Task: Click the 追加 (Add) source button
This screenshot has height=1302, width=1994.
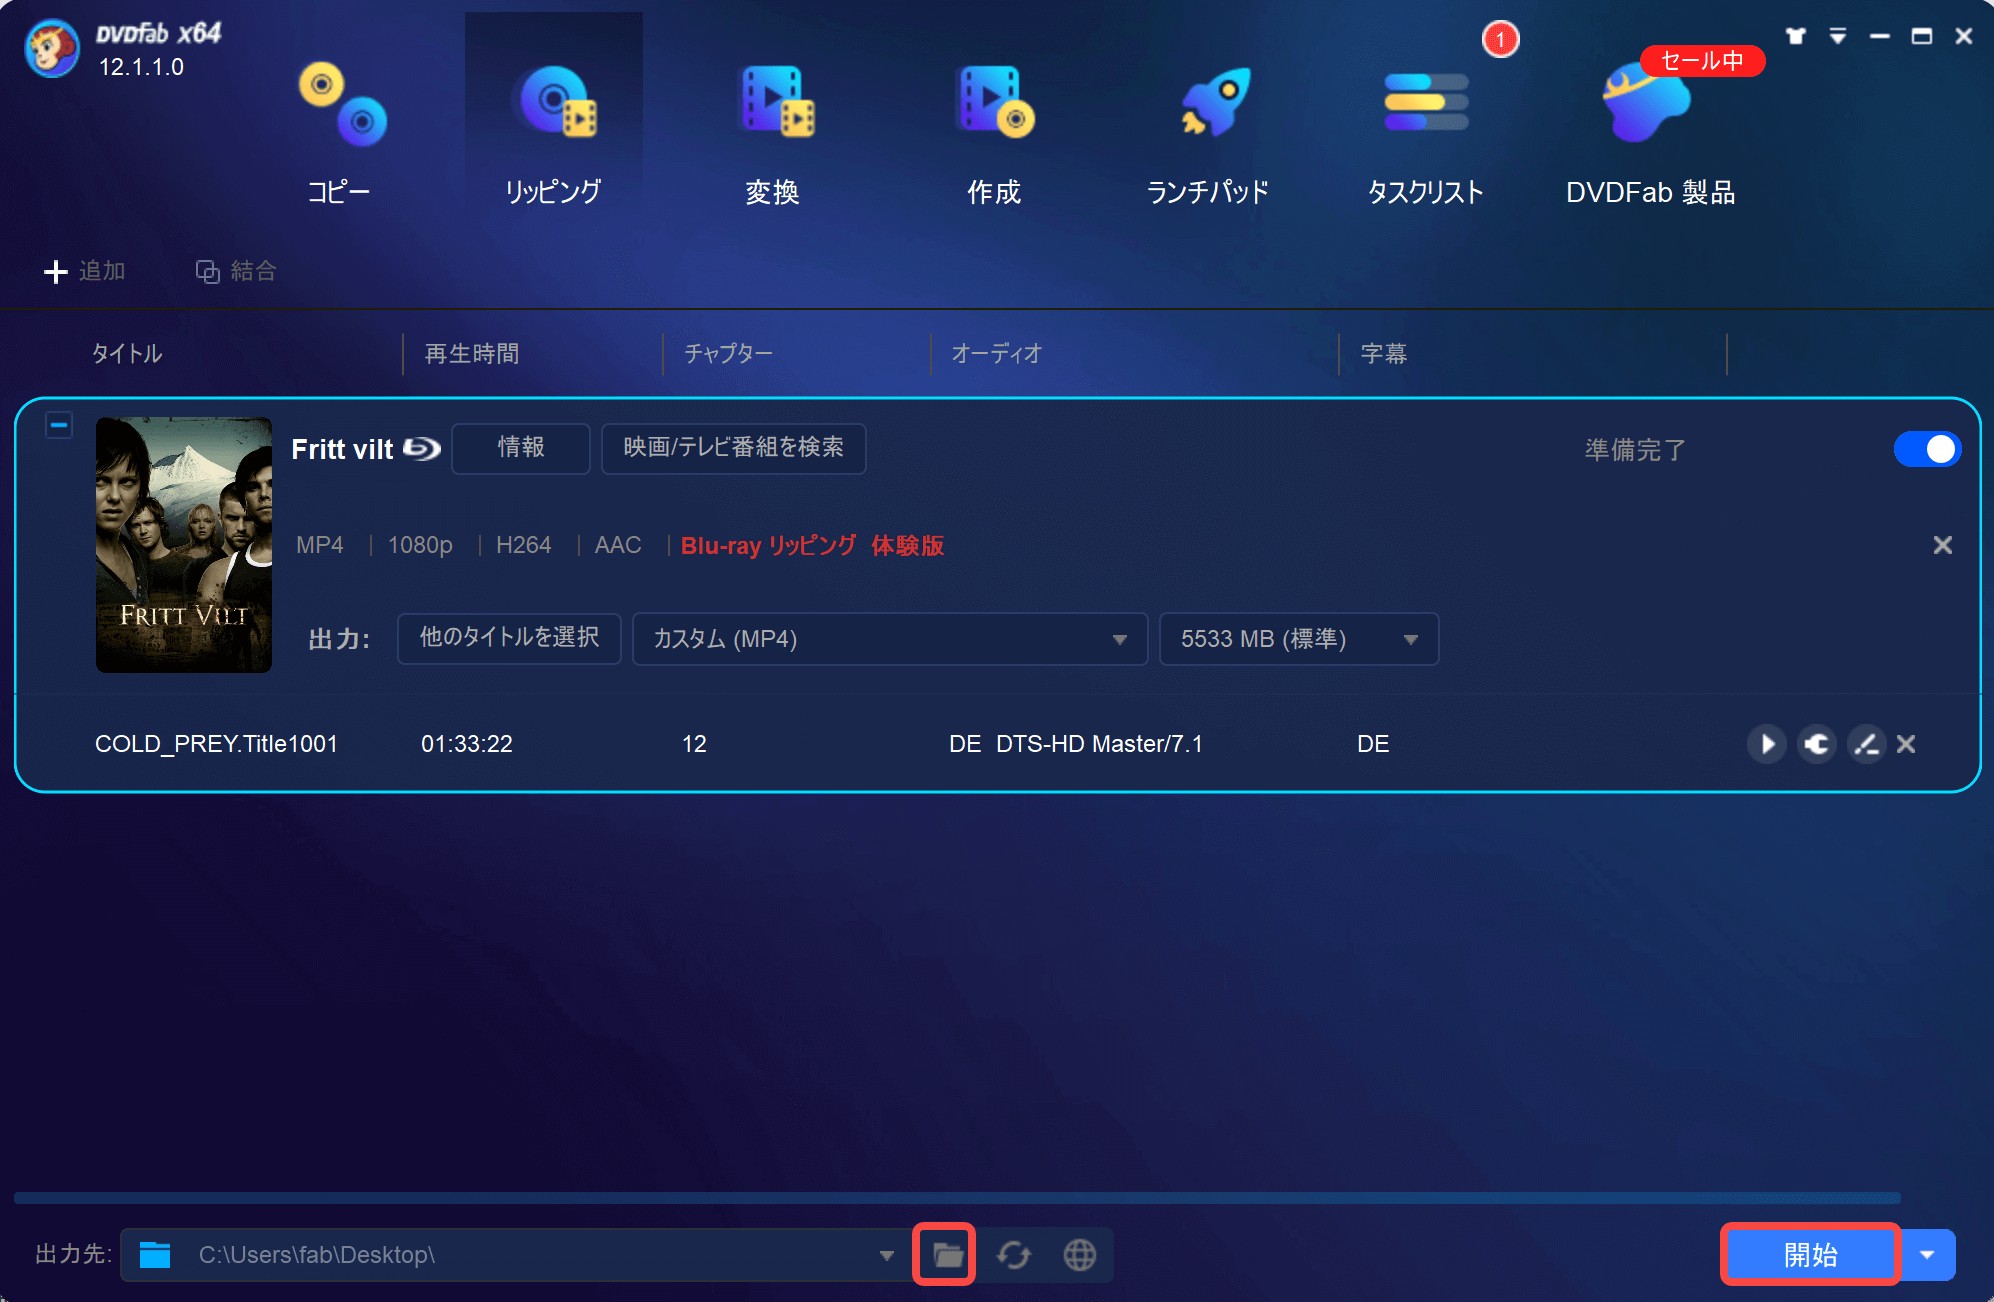Action: click(x=85, y=271)
